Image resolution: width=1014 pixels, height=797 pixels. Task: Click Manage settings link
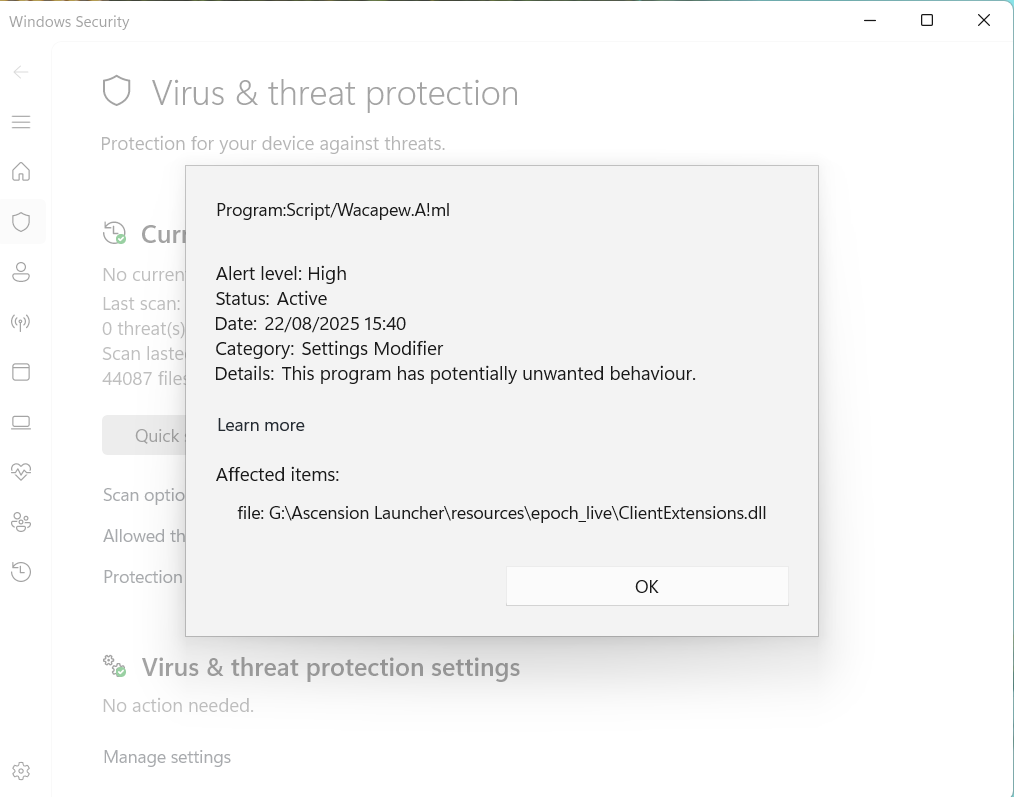pos(167,757)
